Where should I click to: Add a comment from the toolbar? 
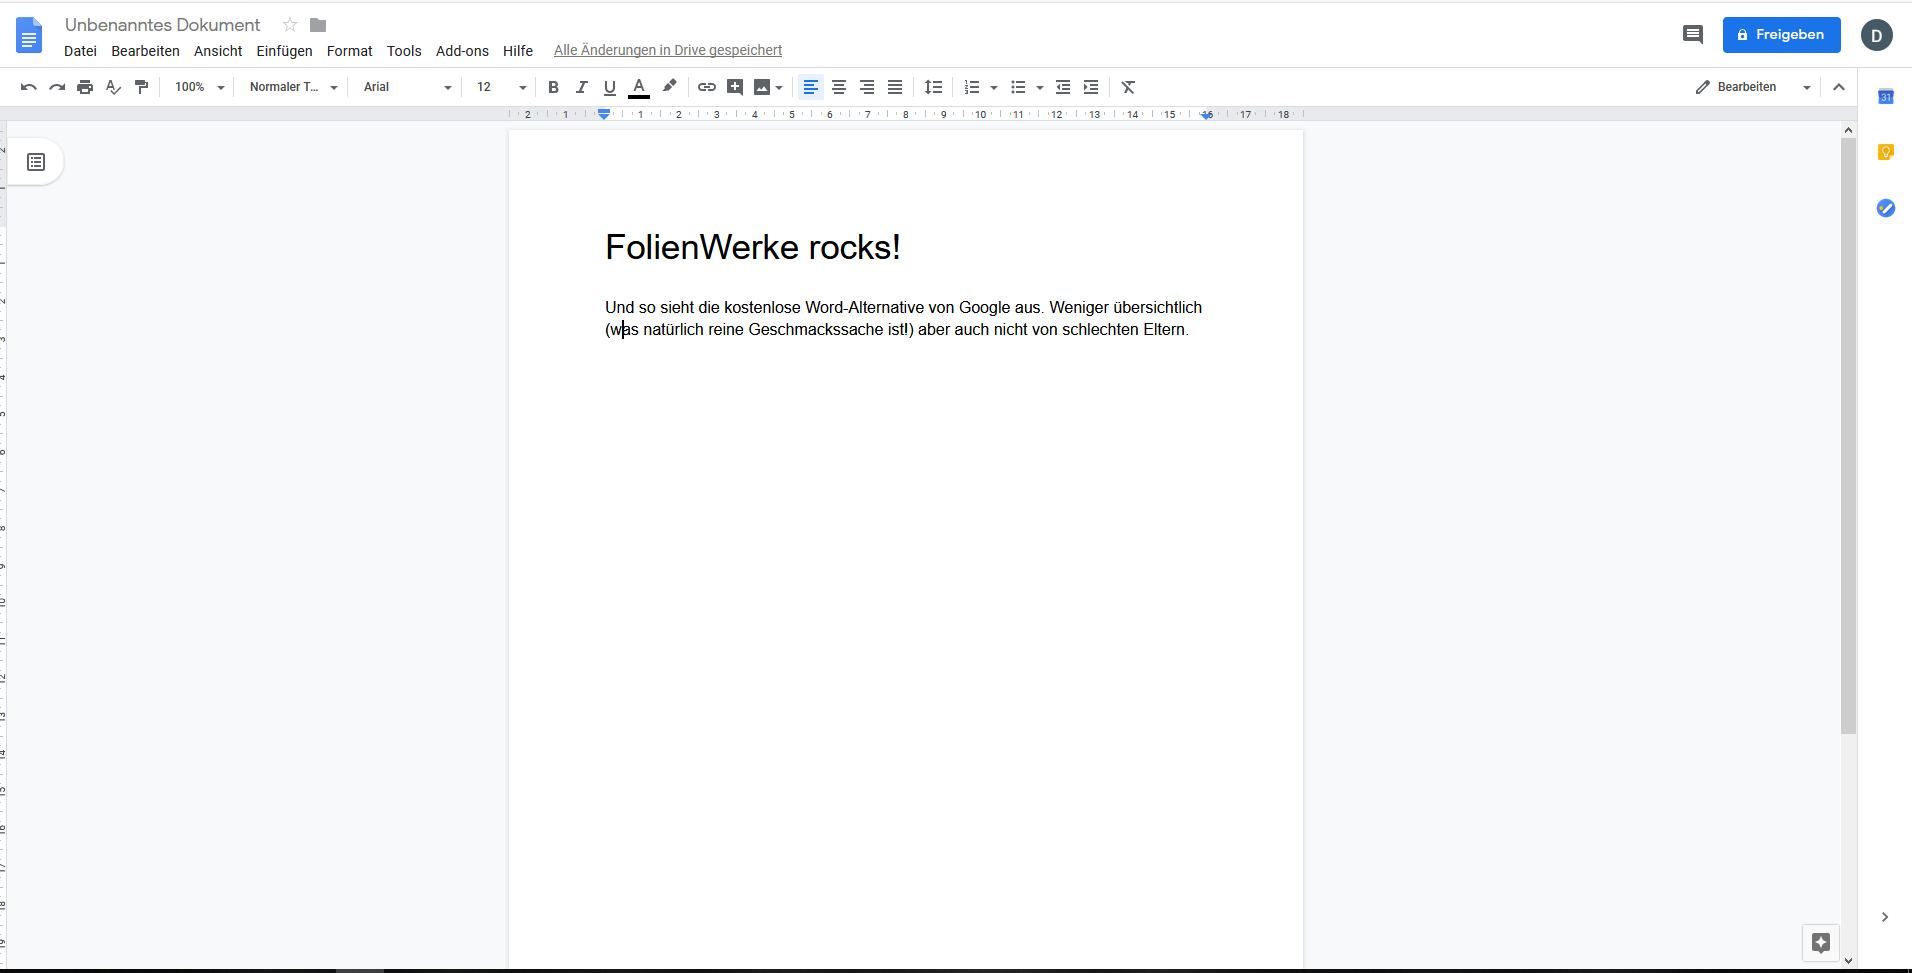pos(735,87)
